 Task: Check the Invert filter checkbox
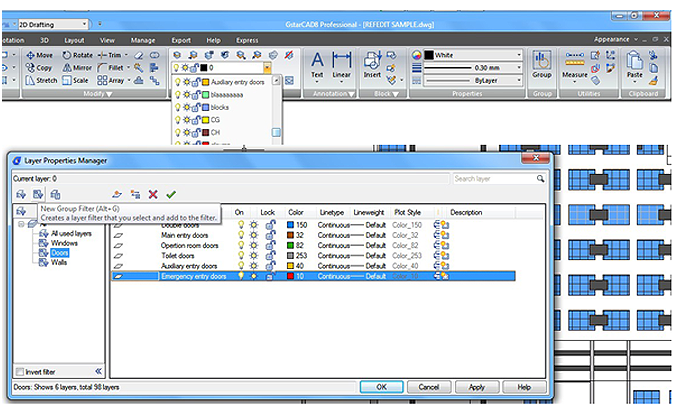(20, 372)
